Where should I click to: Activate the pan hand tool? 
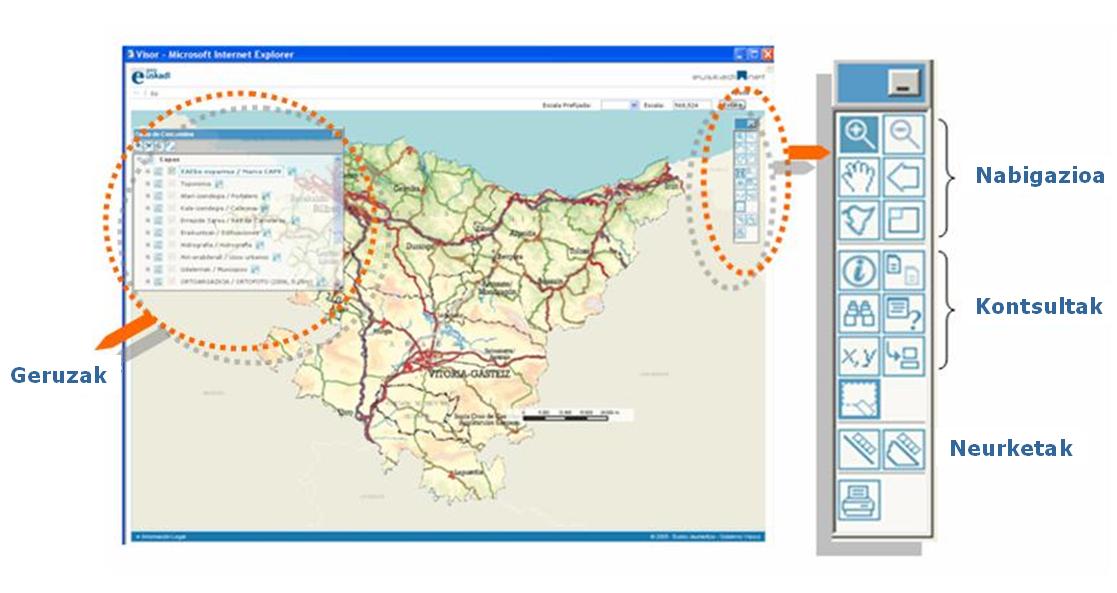(859, 177)
